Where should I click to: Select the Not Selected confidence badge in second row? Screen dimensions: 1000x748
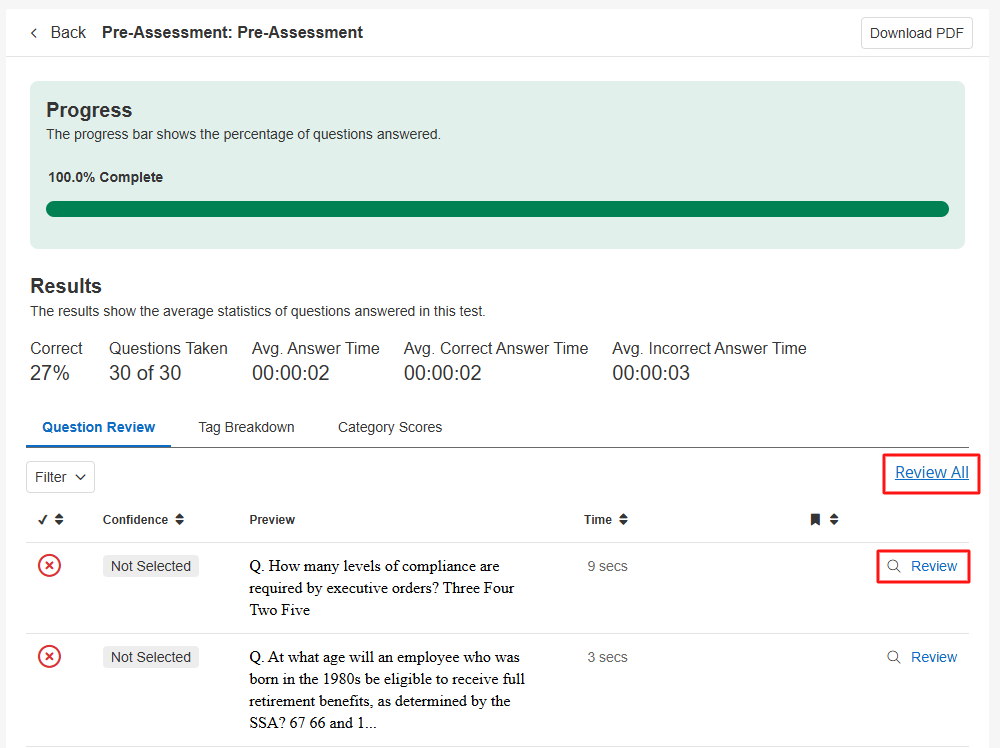pos(151,657)
